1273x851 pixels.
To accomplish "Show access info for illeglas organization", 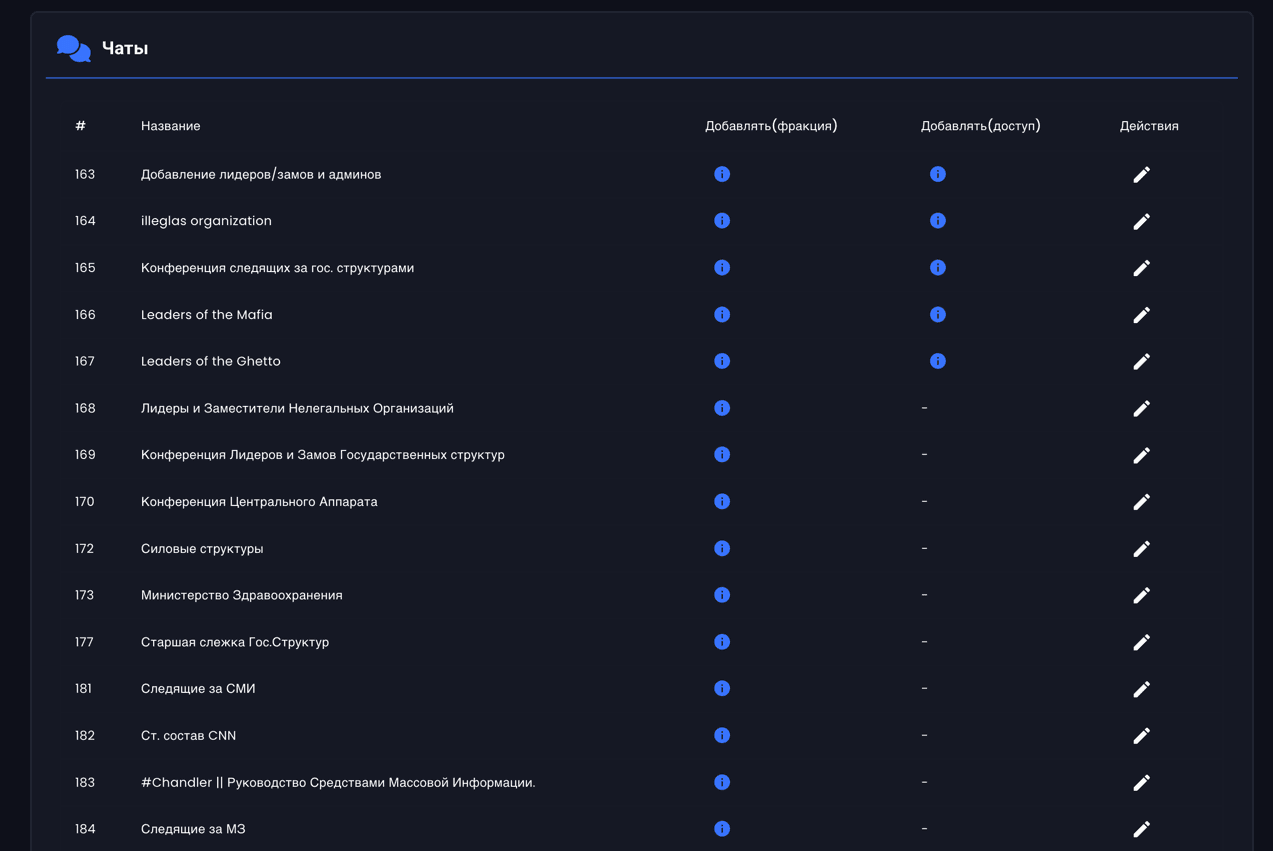I will coord(937,221).
